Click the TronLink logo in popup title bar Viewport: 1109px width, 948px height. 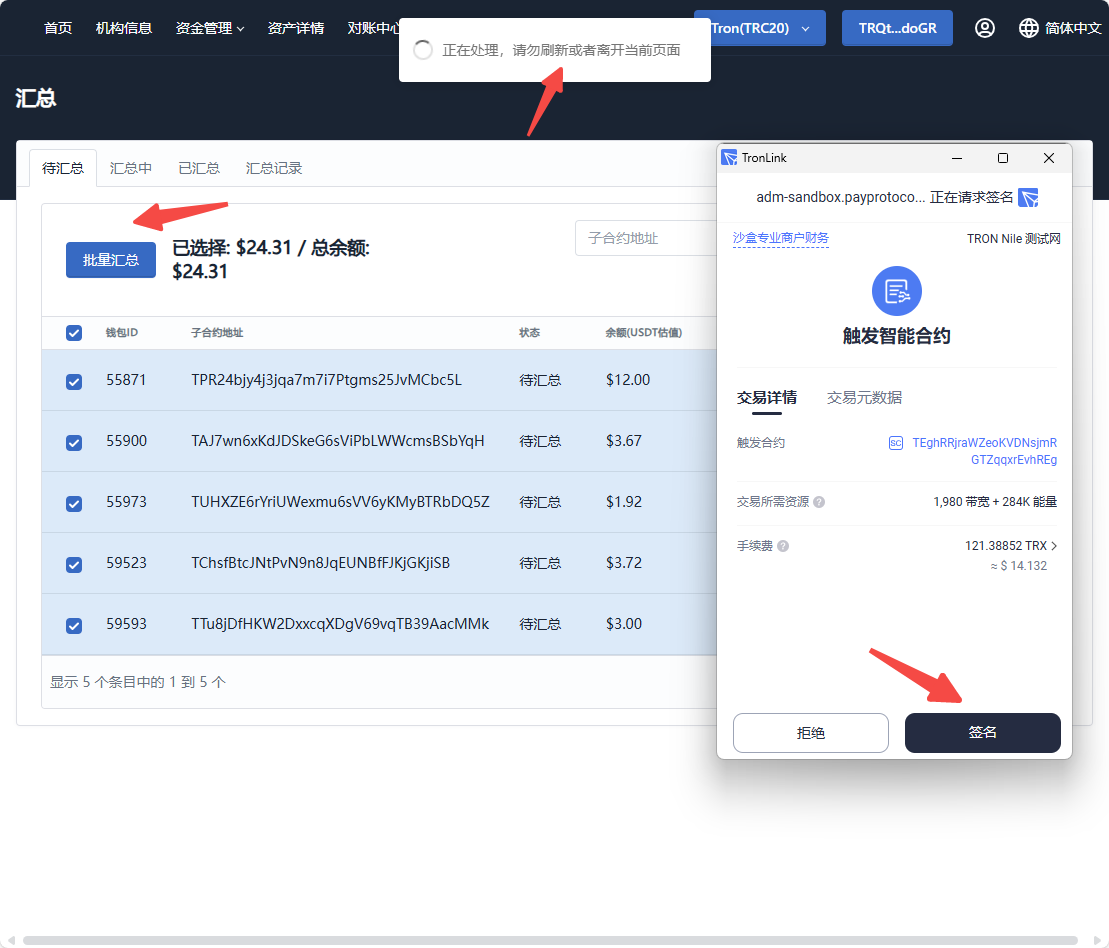click(x=728, y=158)
